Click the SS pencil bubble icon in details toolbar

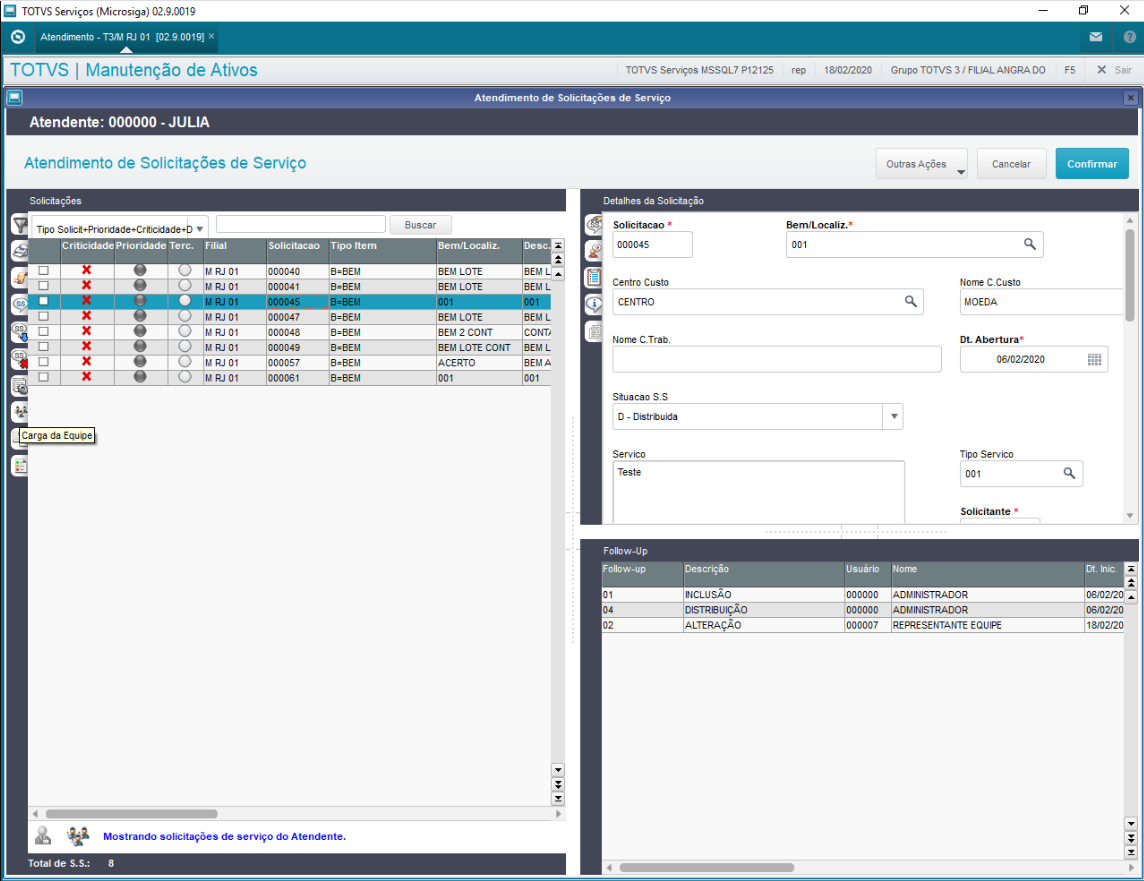(593, 225)
